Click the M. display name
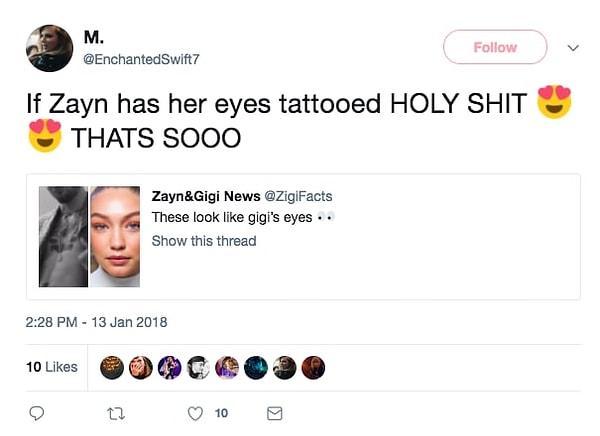 (x=93, y=38)
